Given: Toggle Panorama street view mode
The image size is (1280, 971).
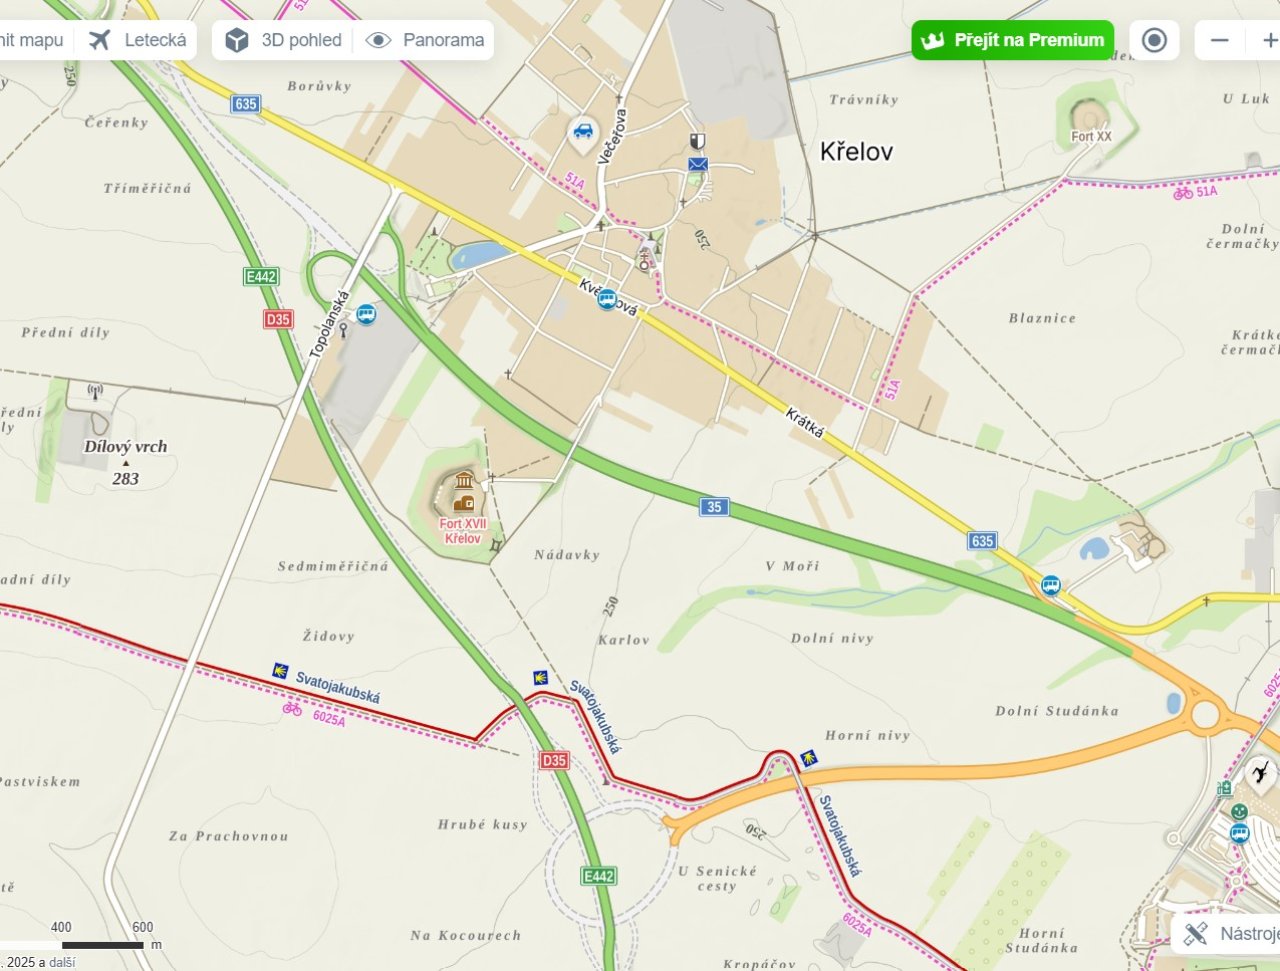Looking at the screenshot, I should click(424, 40).
